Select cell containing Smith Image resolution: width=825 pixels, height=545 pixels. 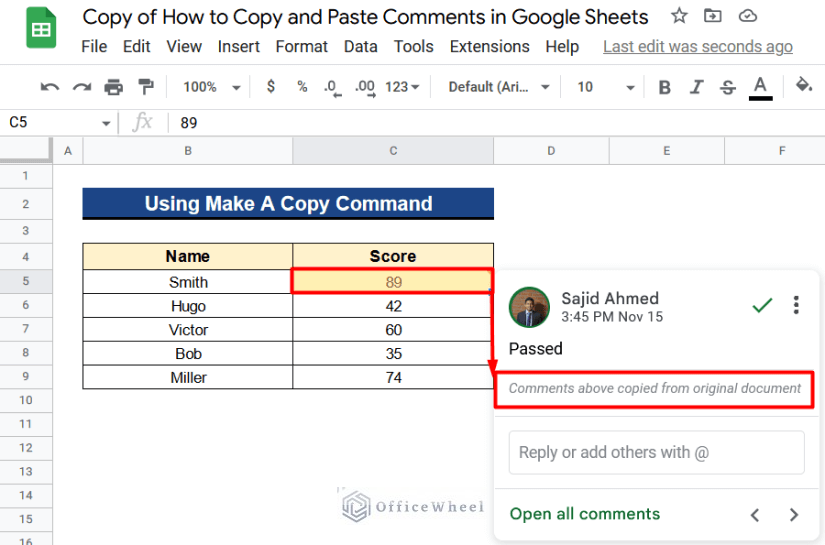click(x=188, y=282)
